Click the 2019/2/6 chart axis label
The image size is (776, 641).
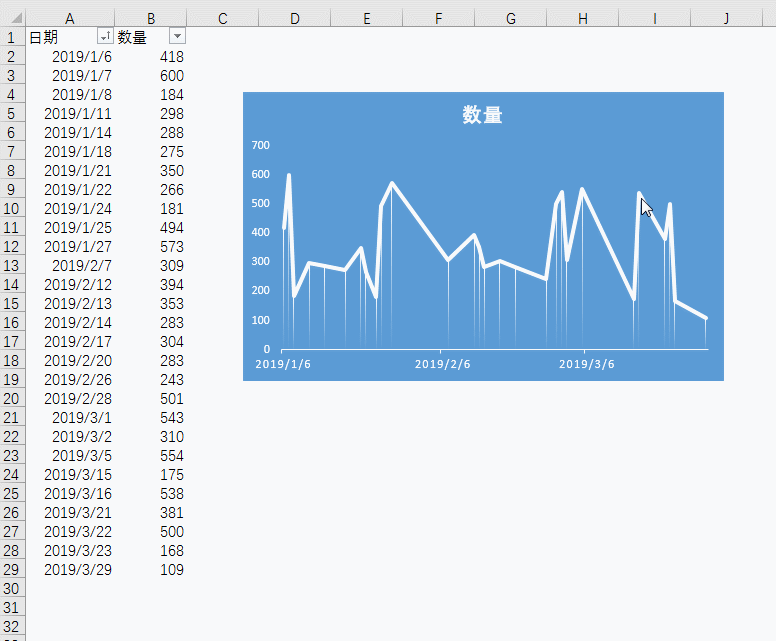click(442, 364)
